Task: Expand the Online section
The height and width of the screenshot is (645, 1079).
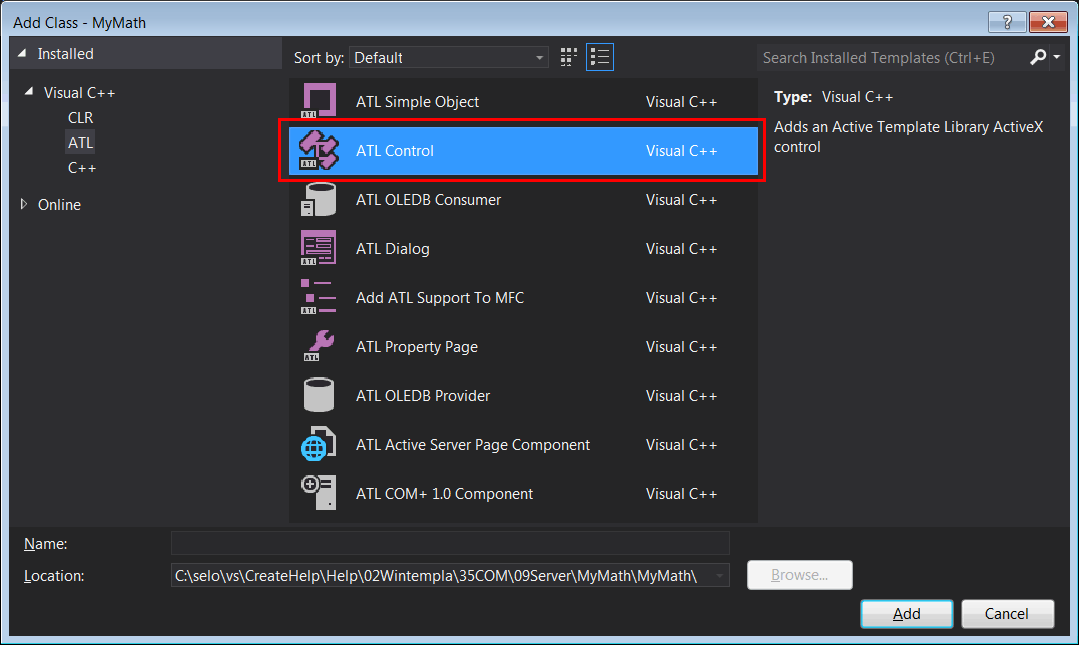Action: click(24, 204)
